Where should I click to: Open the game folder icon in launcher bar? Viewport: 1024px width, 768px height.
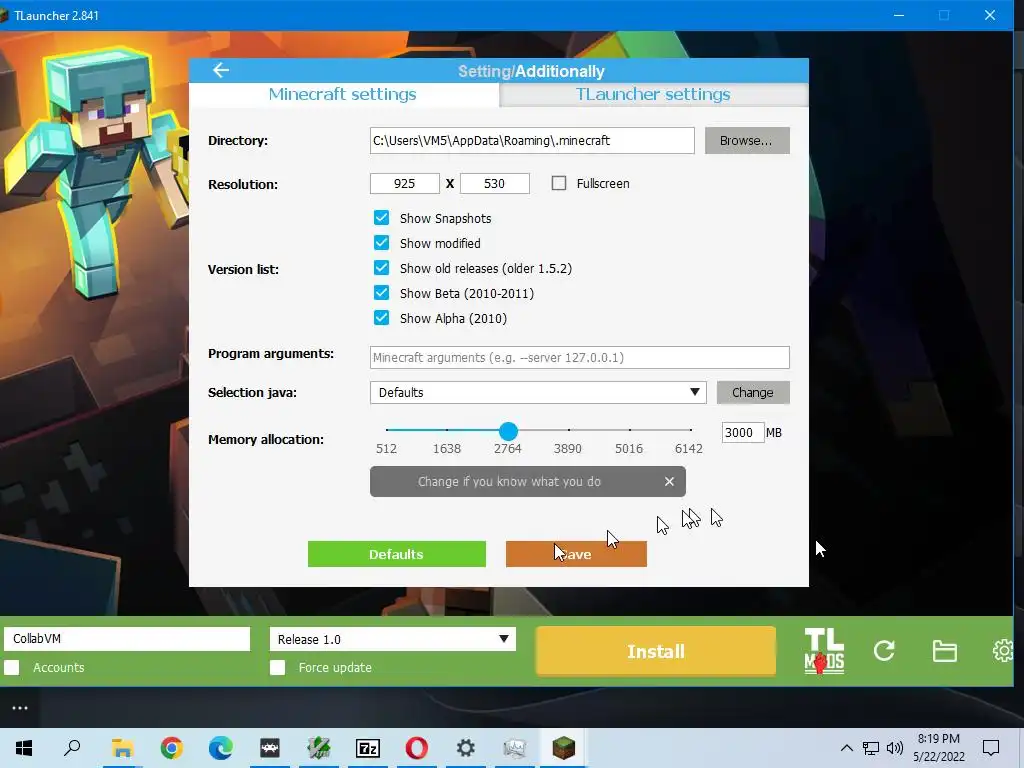944,650
